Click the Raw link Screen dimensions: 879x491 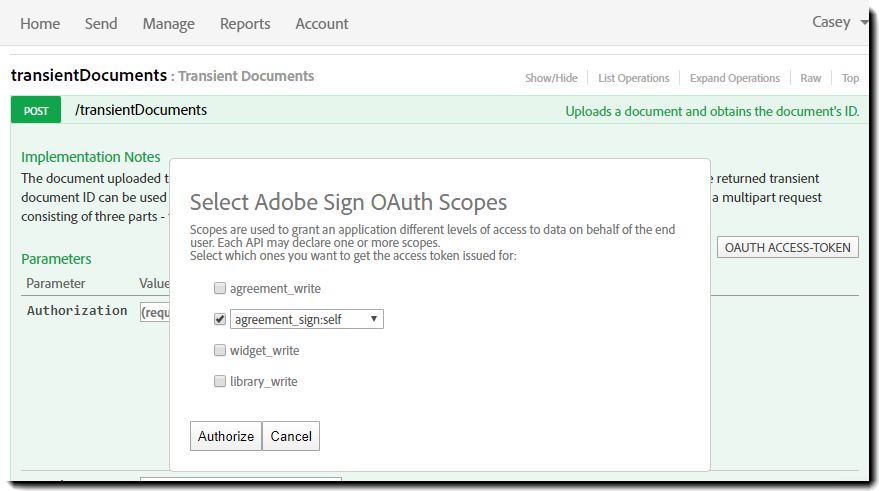tap(811, 78)
